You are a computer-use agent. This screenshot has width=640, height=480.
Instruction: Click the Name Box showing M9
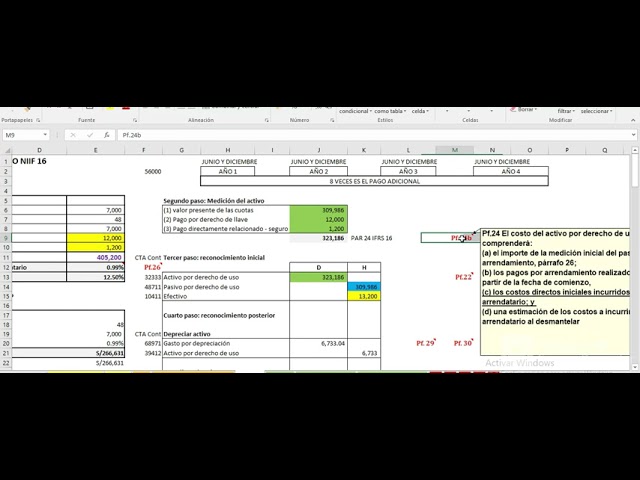click(20, 134)
